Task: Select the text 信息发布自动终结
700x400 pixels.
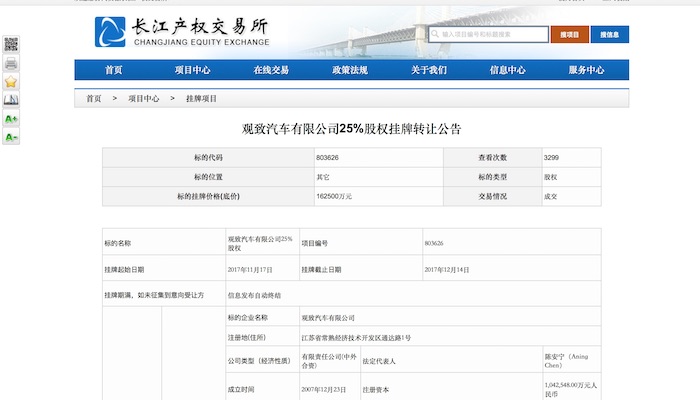Action: tap(254, 296)
